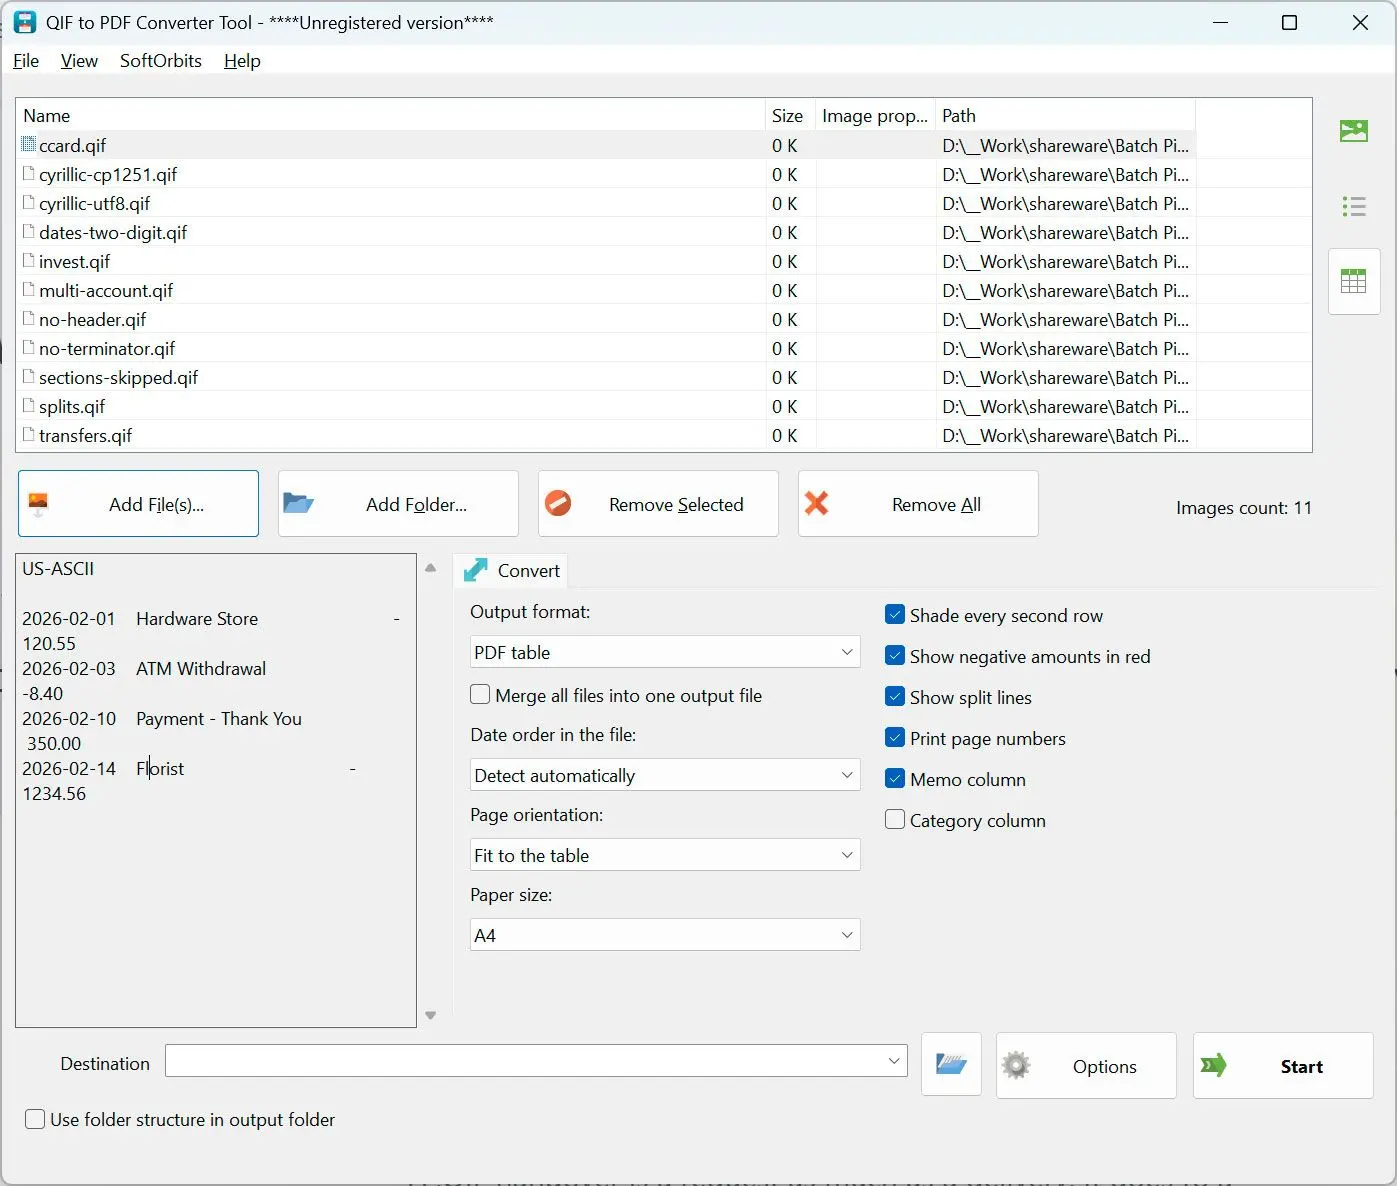
Task: Click the preview pane scroll down arrow
Action: [x=431, y=1015]
